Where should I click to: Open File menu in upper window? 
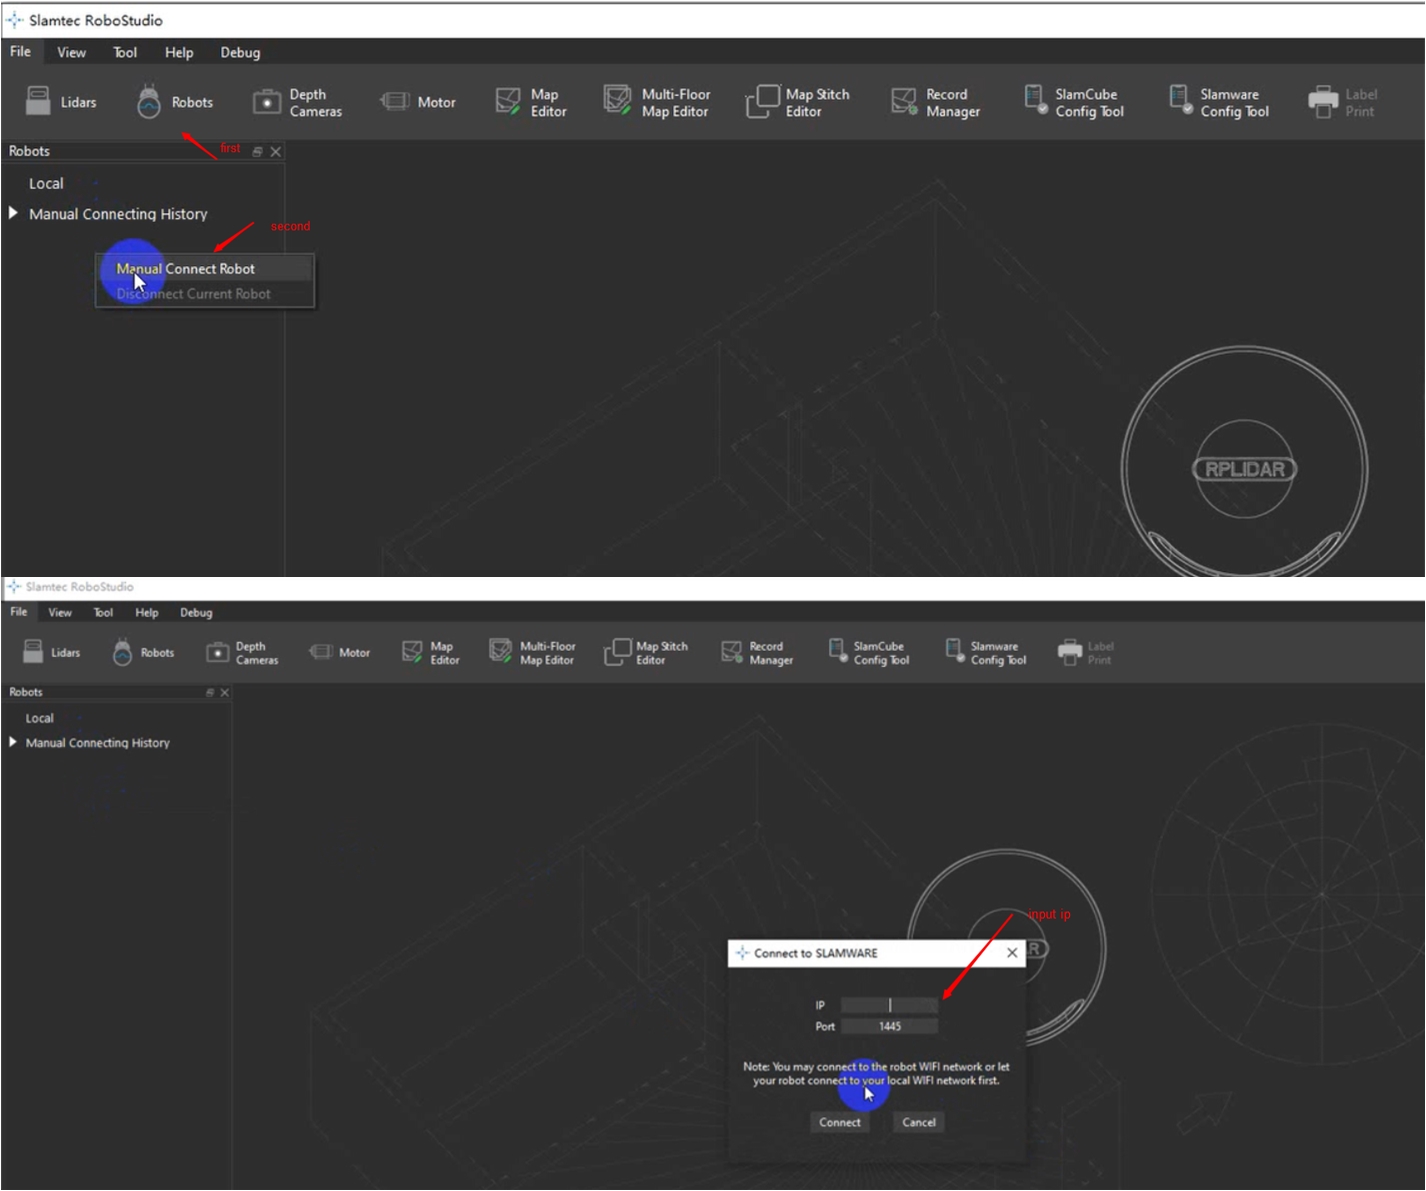coord(20,52)
